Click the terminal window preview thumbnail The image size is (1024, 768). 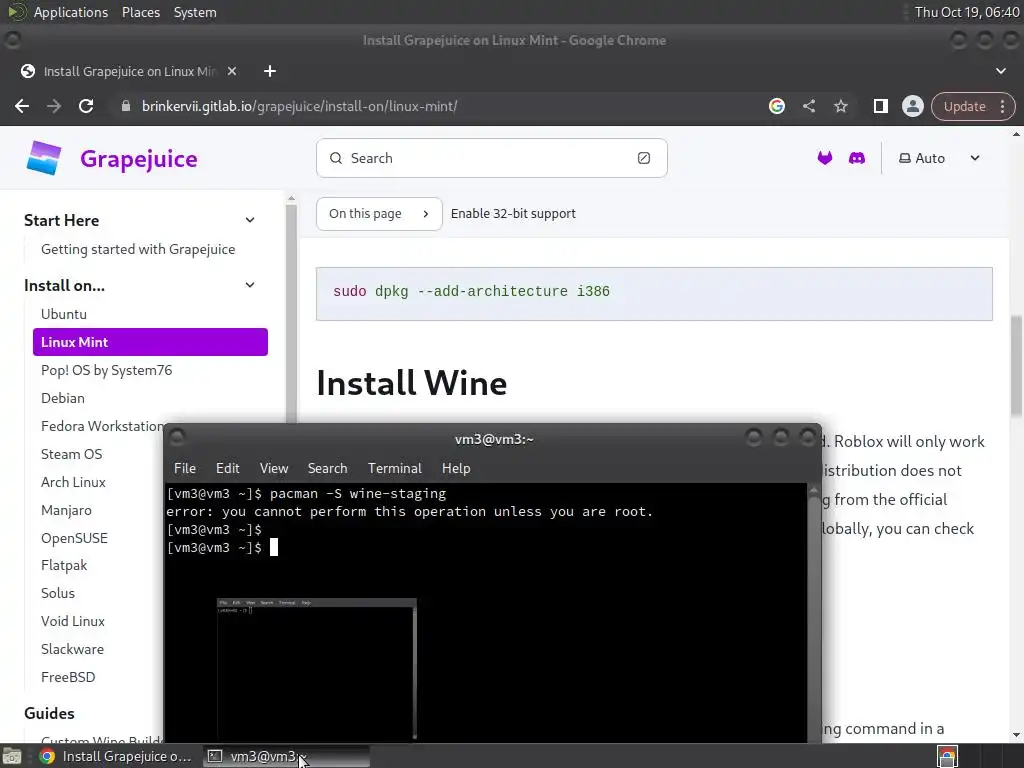pos(317,669)
